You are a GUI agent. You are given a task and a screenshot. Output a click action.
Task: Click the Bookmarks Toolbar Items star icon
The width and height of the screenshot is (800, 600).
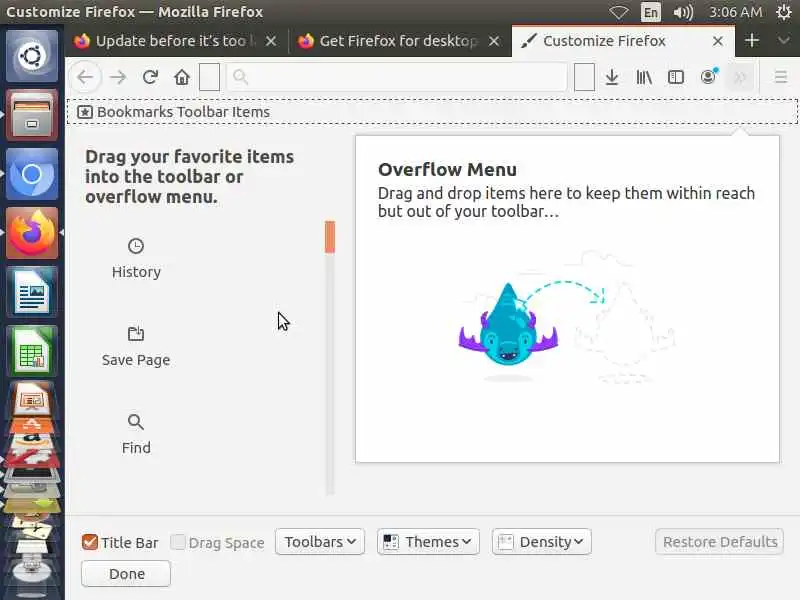pyautogui.click(x=85, y=112)
